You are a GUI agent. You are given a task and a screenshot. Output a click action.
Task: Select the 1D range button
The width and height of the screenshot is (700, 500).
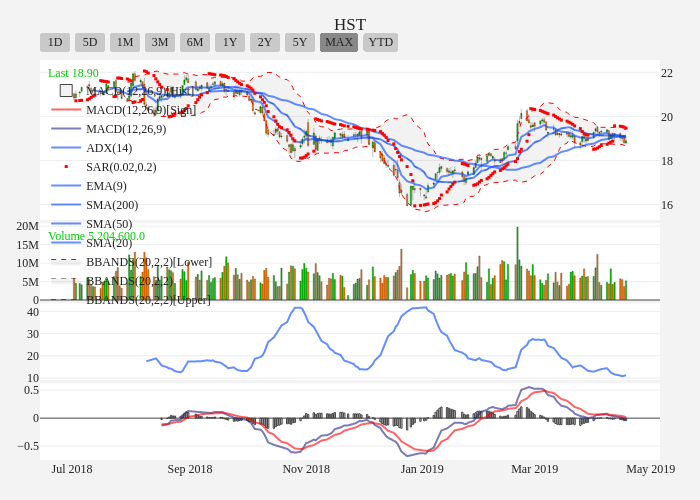point(55,42)
